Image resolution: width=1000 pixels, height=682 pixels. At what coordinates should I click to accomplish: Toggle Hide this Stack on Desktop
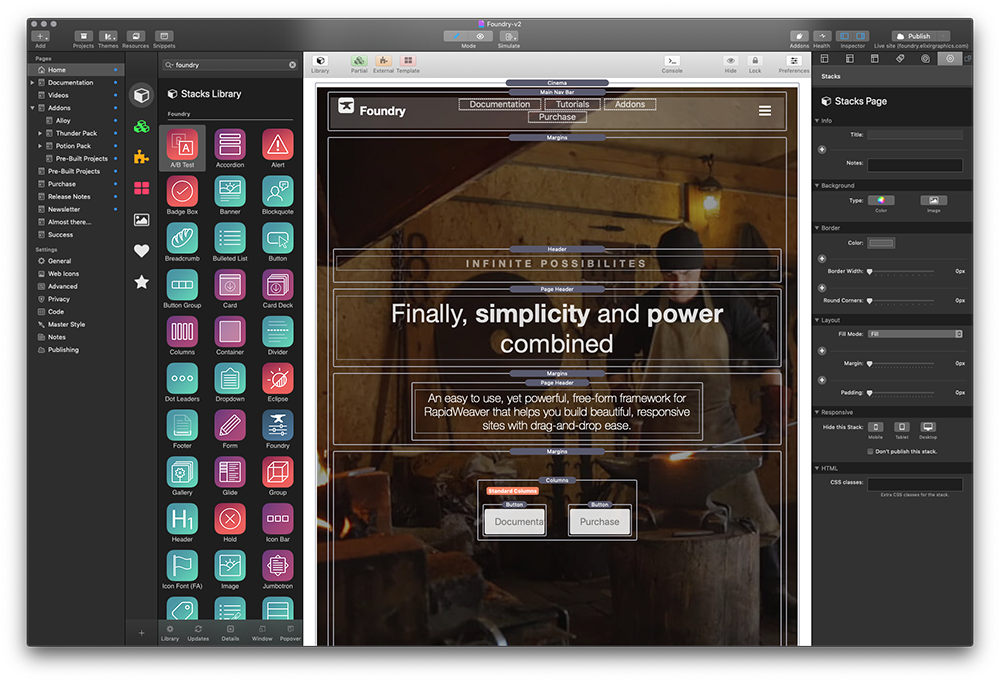[928, 427]
